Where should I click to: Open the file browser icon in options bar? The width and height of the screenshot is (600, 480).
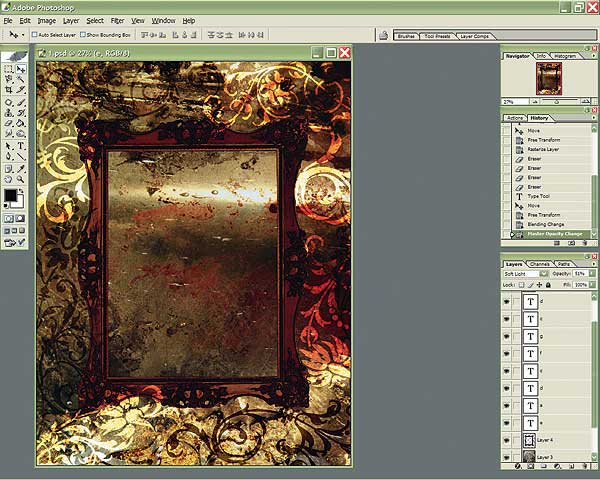[x=383, y=35]
